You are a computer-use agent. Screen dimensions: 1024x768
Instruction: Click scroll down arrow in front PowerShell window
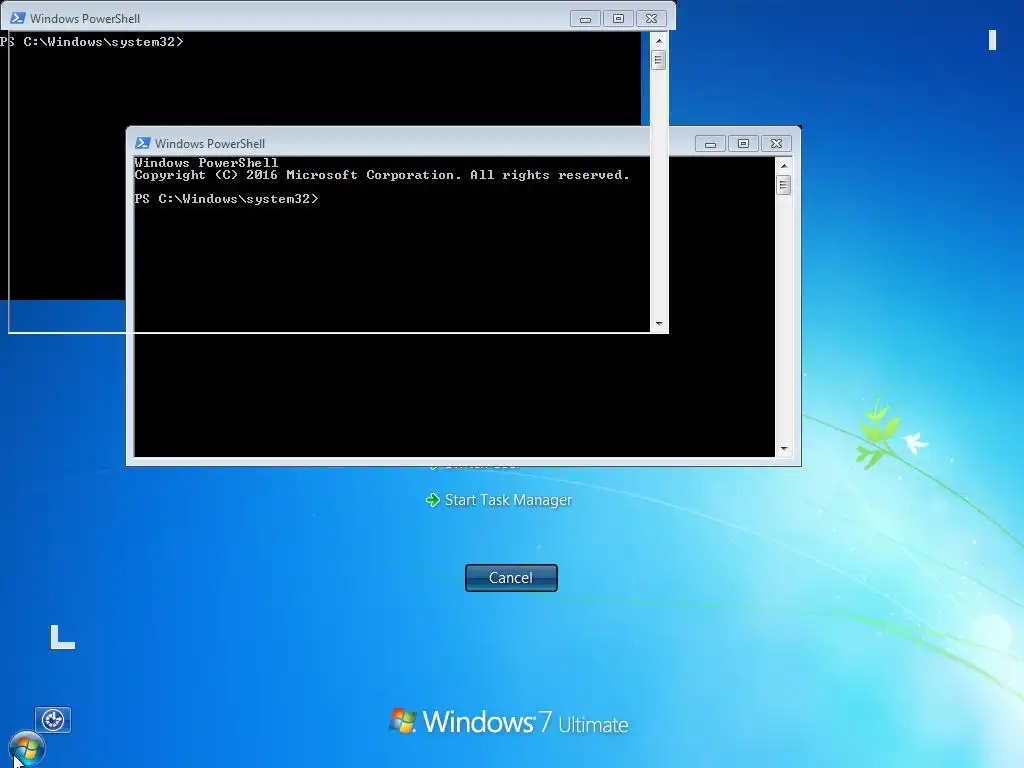tap(784, 449)
